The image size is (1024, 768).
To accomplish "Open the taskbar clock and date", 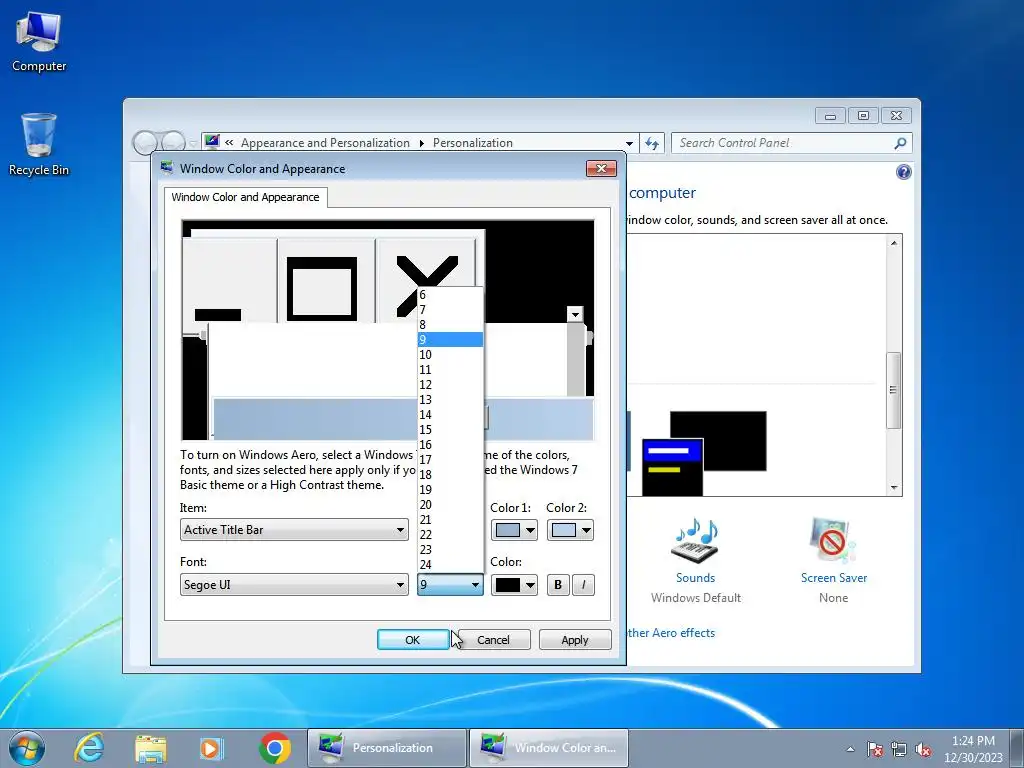I will pyautogui.click(x=973, y=748).
